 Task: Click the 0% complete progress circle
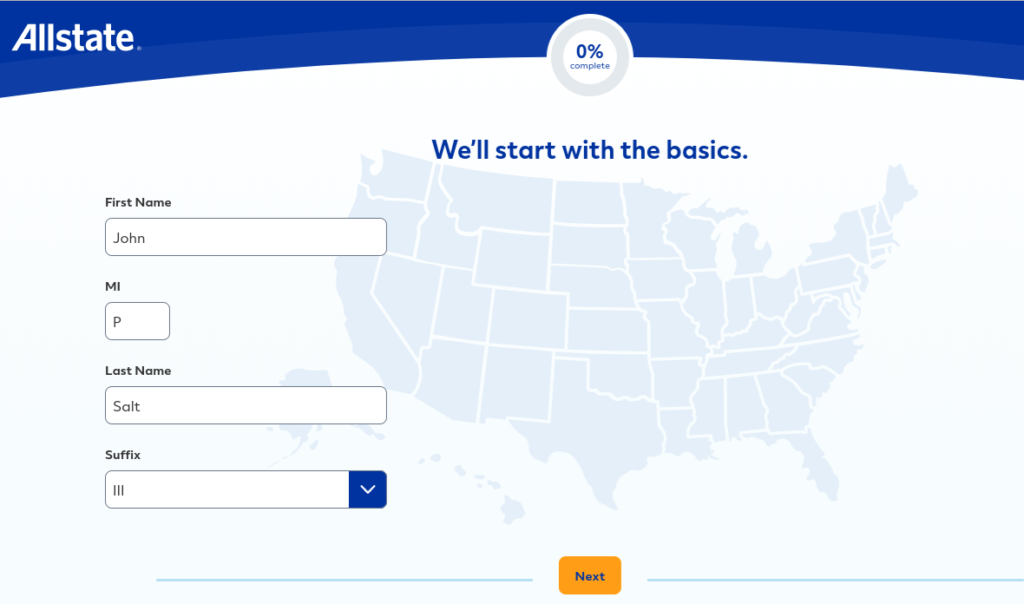pyautogui.click(x=589, y=55)
